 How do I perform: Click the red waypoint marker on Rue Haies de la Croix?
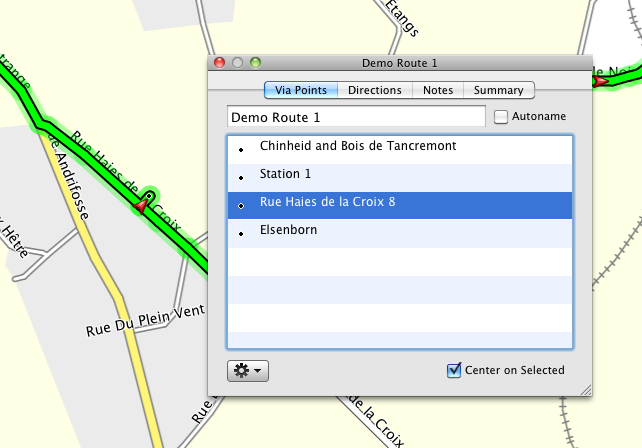(142, 204)
